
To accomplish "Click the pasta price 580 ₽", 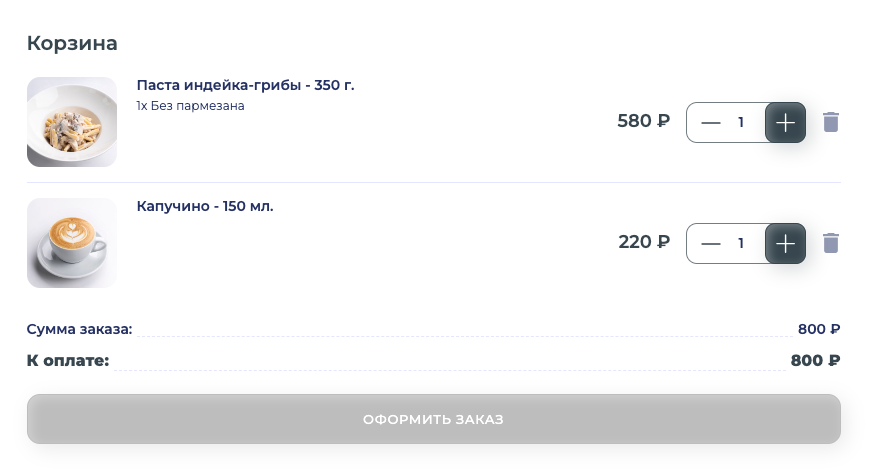I will click(643, 122).
